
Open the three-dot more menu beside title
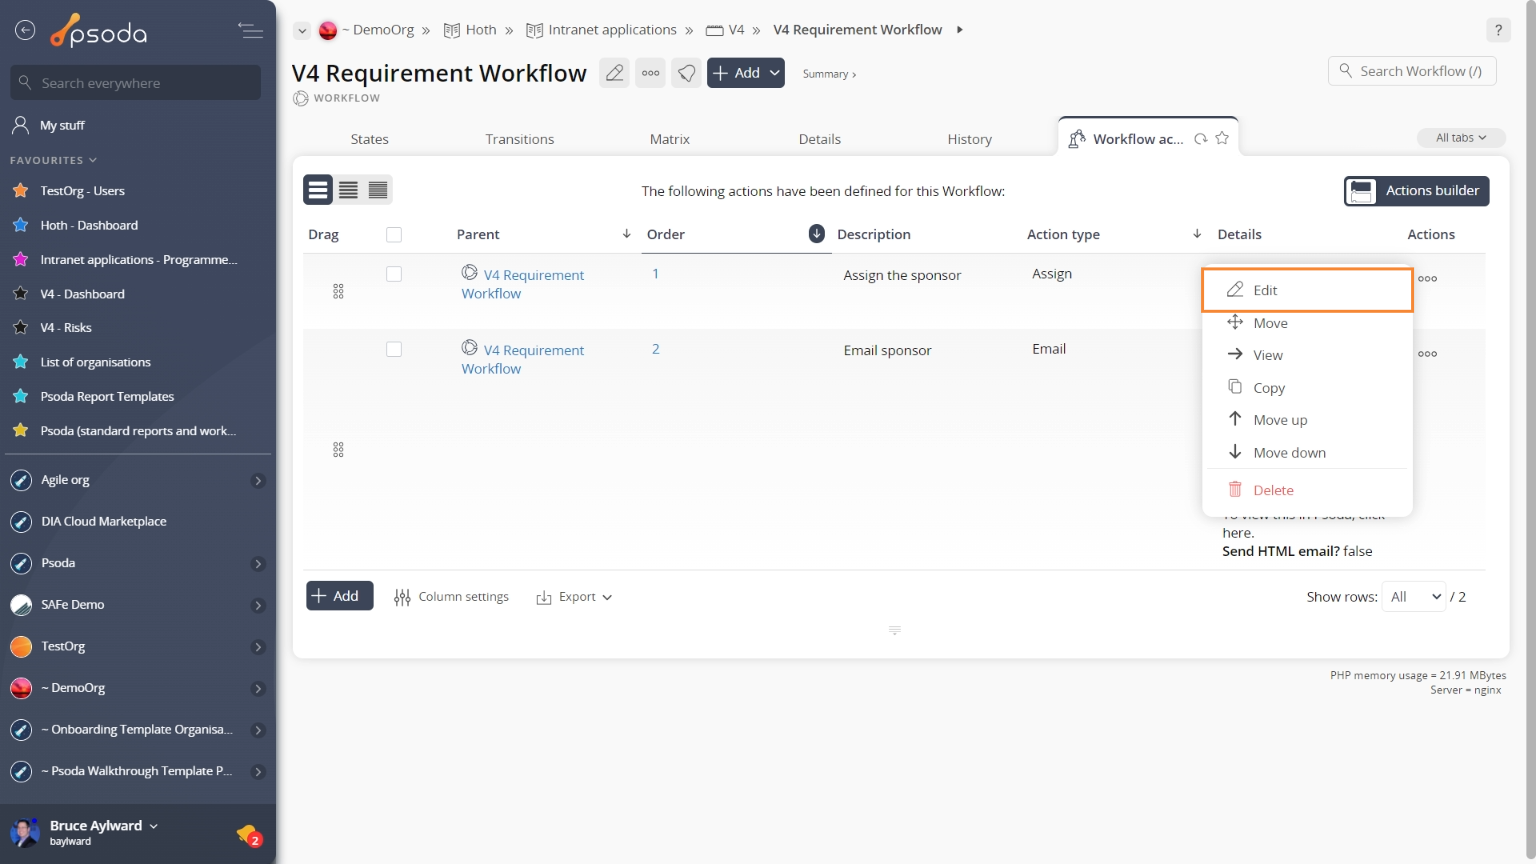tap(651, 73)
